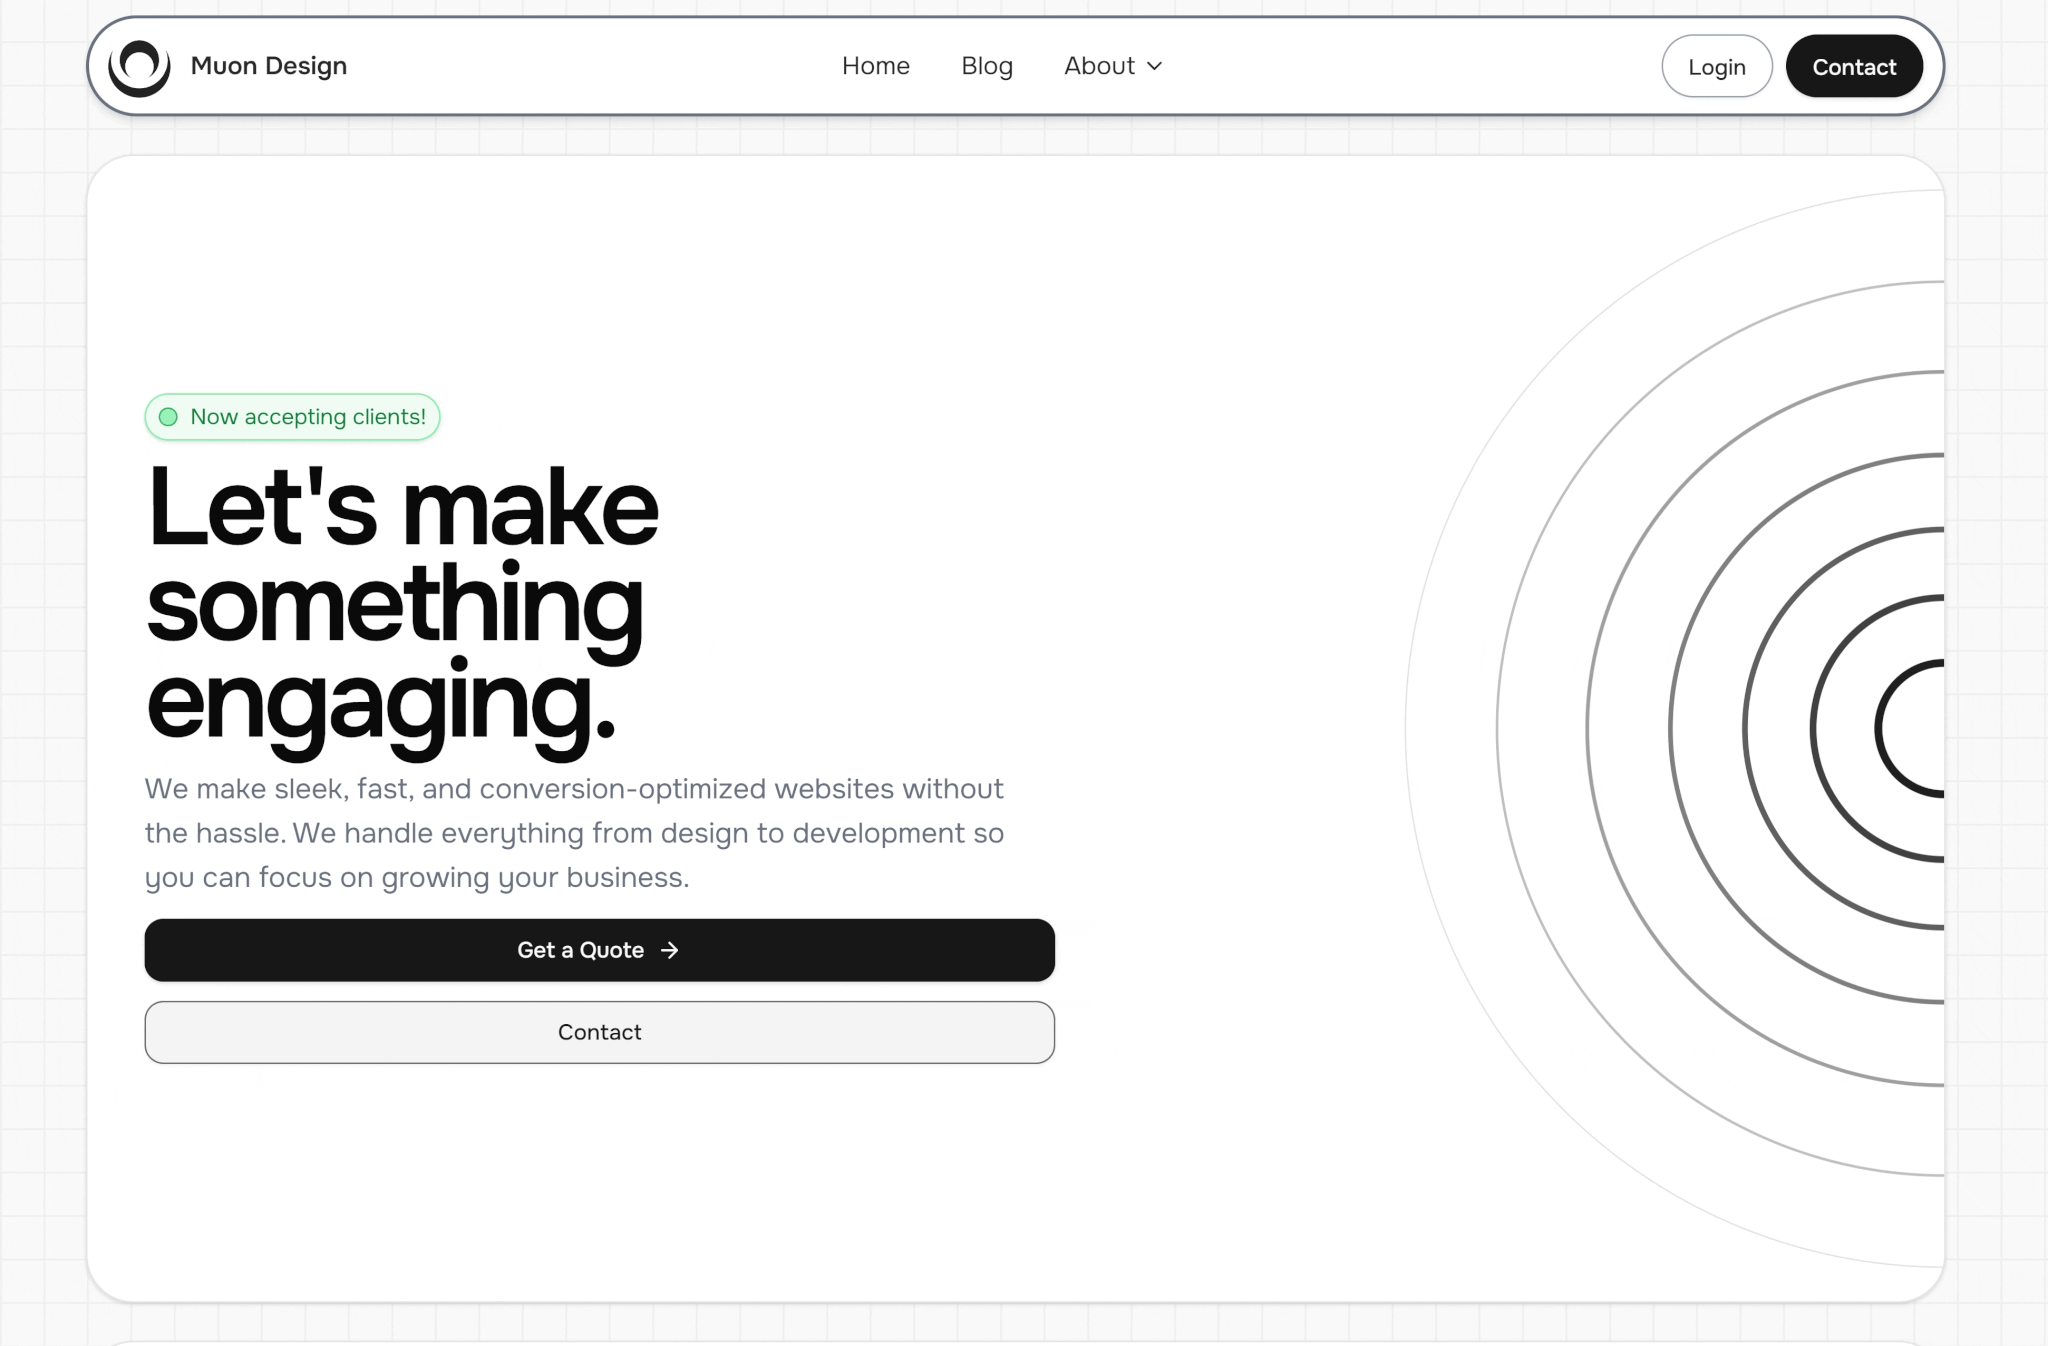Click the outermost faint arc graphic
The image size is (2048, 1346).
[1407, 729]
